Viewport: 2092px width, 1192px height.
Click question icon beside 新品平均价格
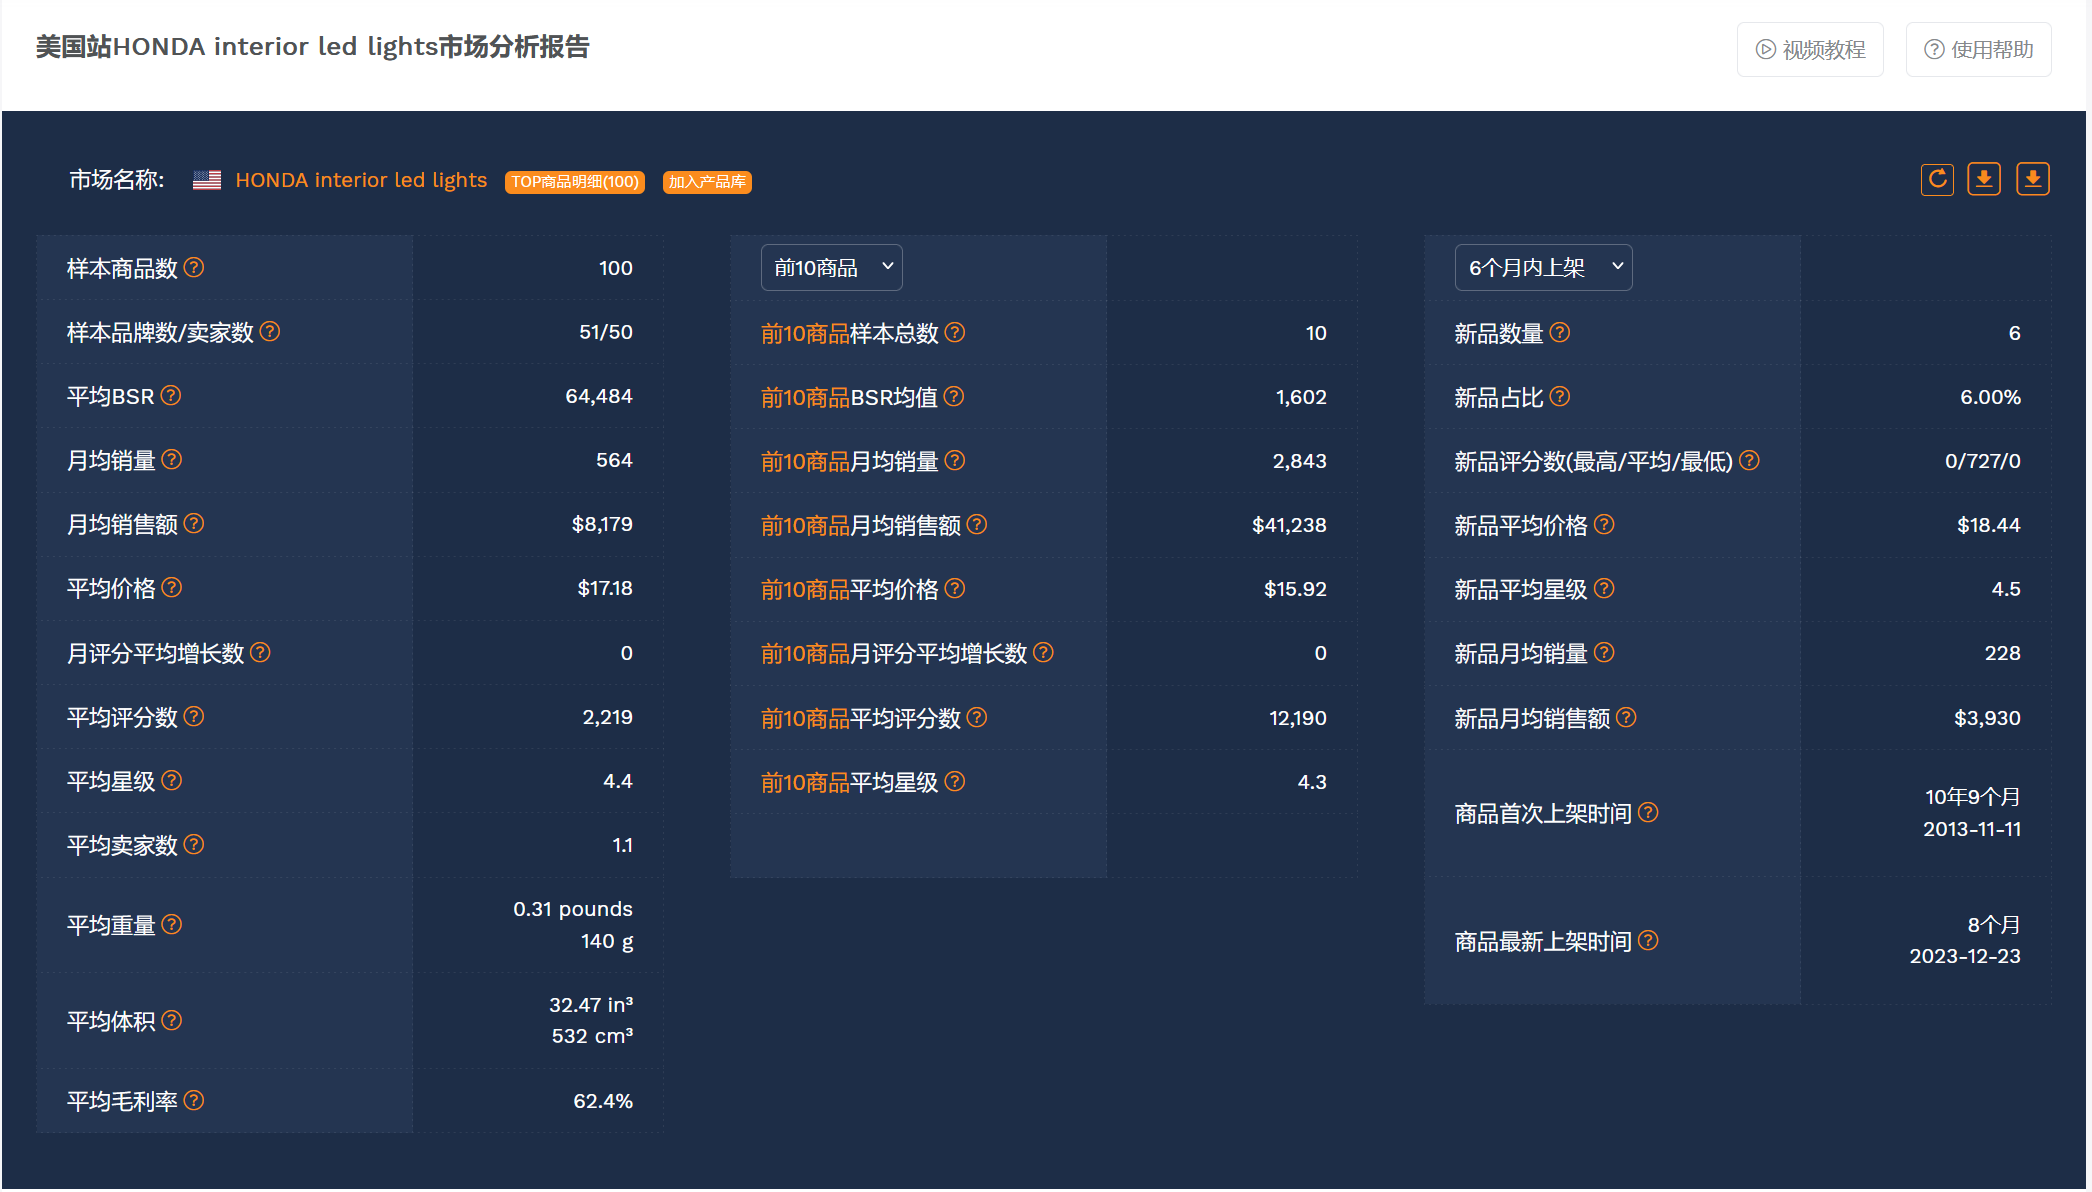click(x=1604, y=525)
